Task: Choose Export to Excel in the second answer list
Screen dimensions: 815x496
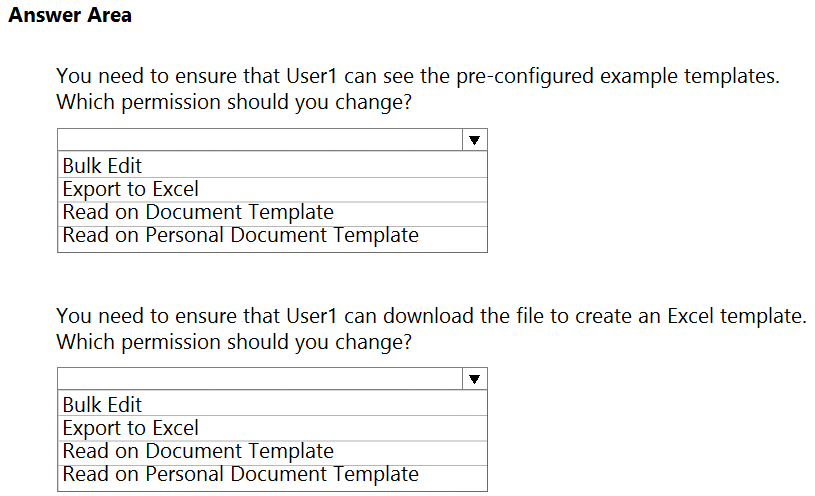Action: pyautogui.click(x=272, y=428)
